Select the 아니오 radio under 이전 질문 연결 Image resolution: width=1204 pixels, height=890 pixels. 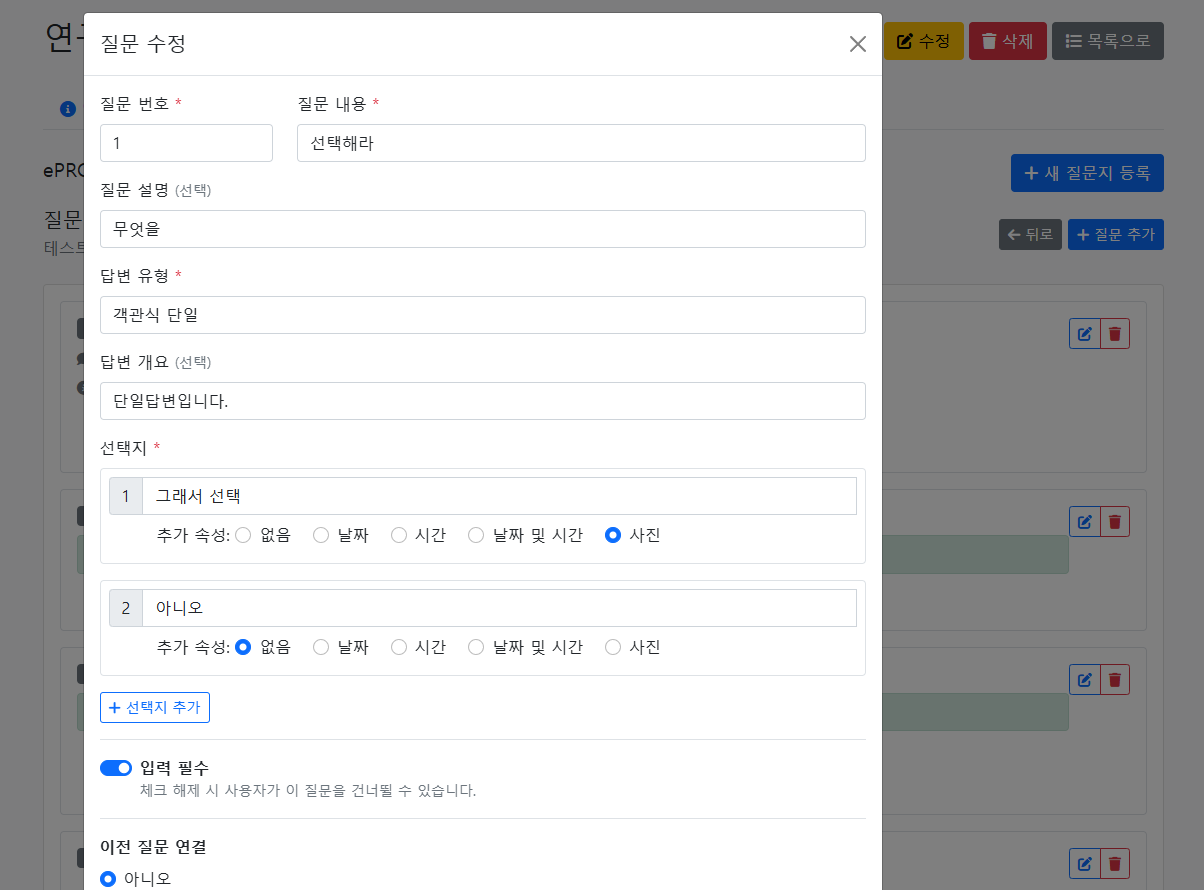[108, 879]
